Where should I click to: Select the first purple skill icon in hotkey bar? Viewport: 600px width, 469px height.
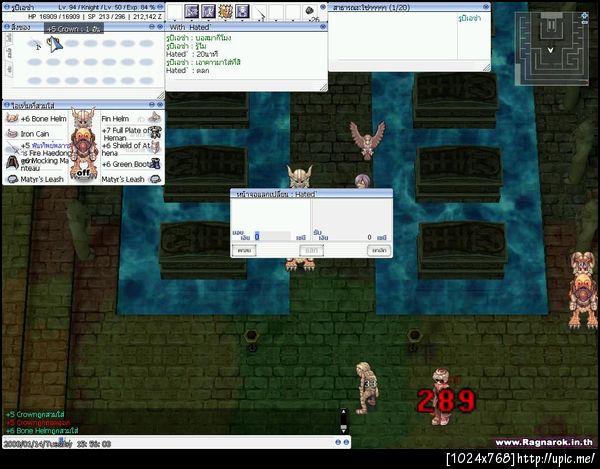pyautogui.click(x=191, y=12)
